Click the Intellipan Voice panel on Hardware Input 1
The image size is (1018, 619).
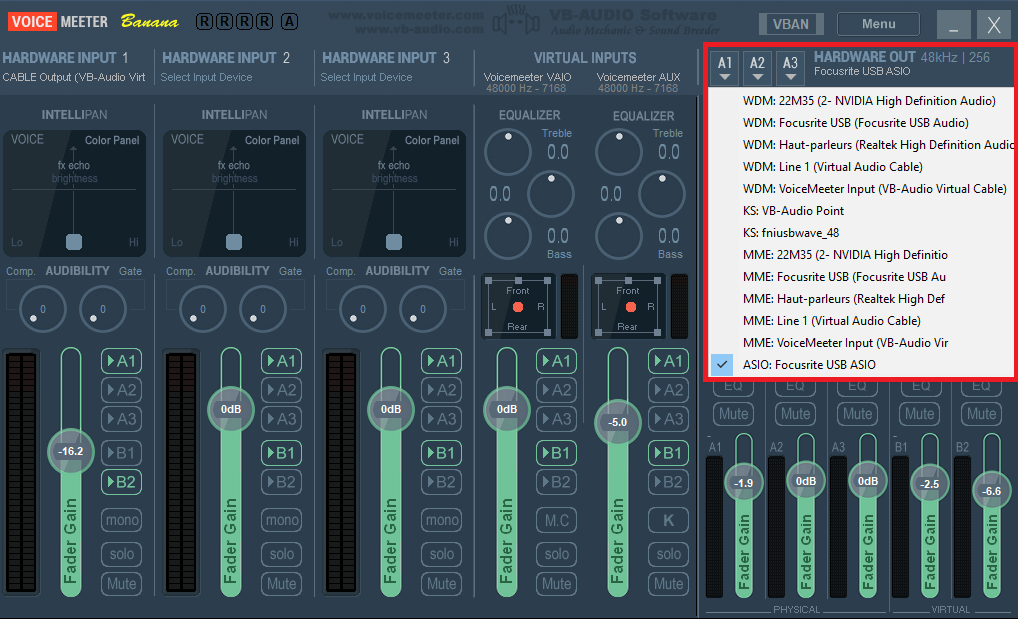tap(74, 192)
